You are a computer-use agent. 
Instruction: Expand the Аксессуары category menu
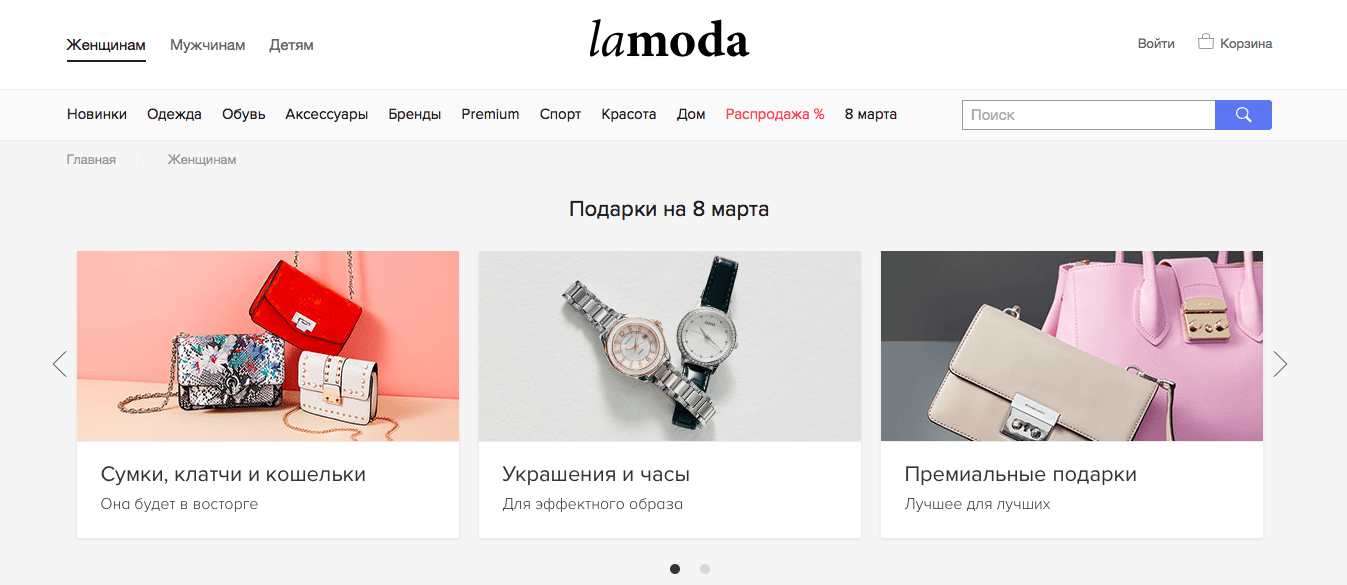click(327, 114)
